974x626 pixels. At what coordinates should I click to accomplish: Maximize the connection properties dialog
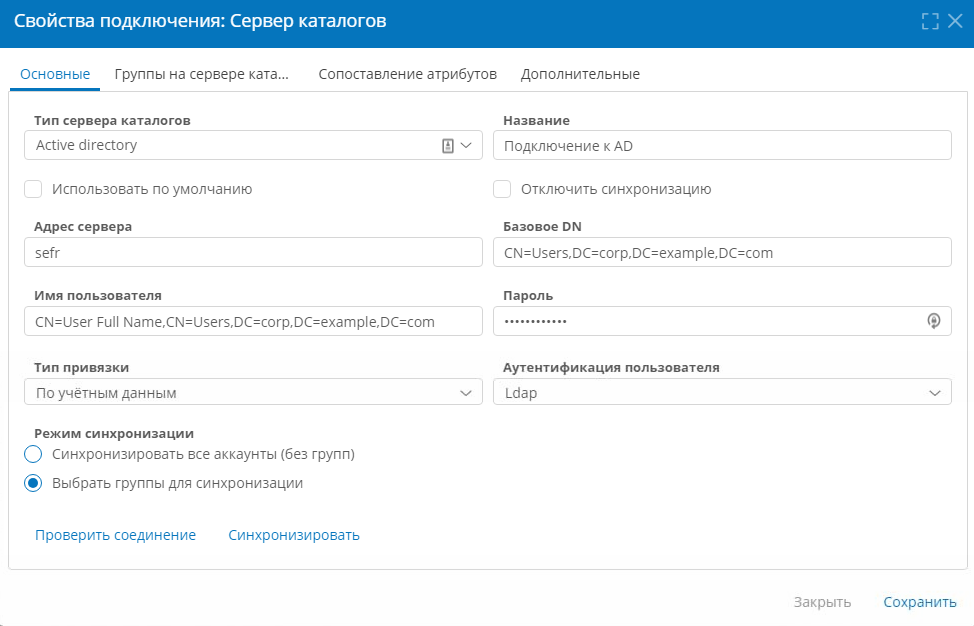(929, 21)
